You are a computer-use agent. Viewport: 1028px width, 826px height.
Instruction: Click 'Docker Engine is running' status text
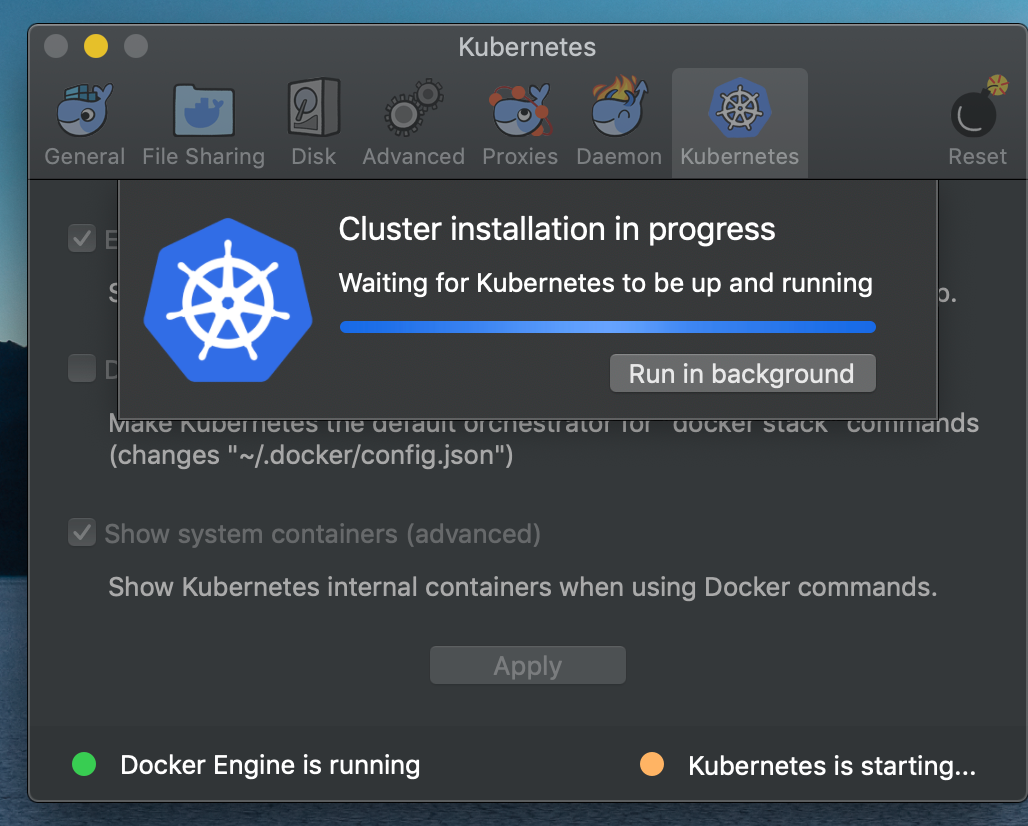pyautogui.click(x=270, y=765)
